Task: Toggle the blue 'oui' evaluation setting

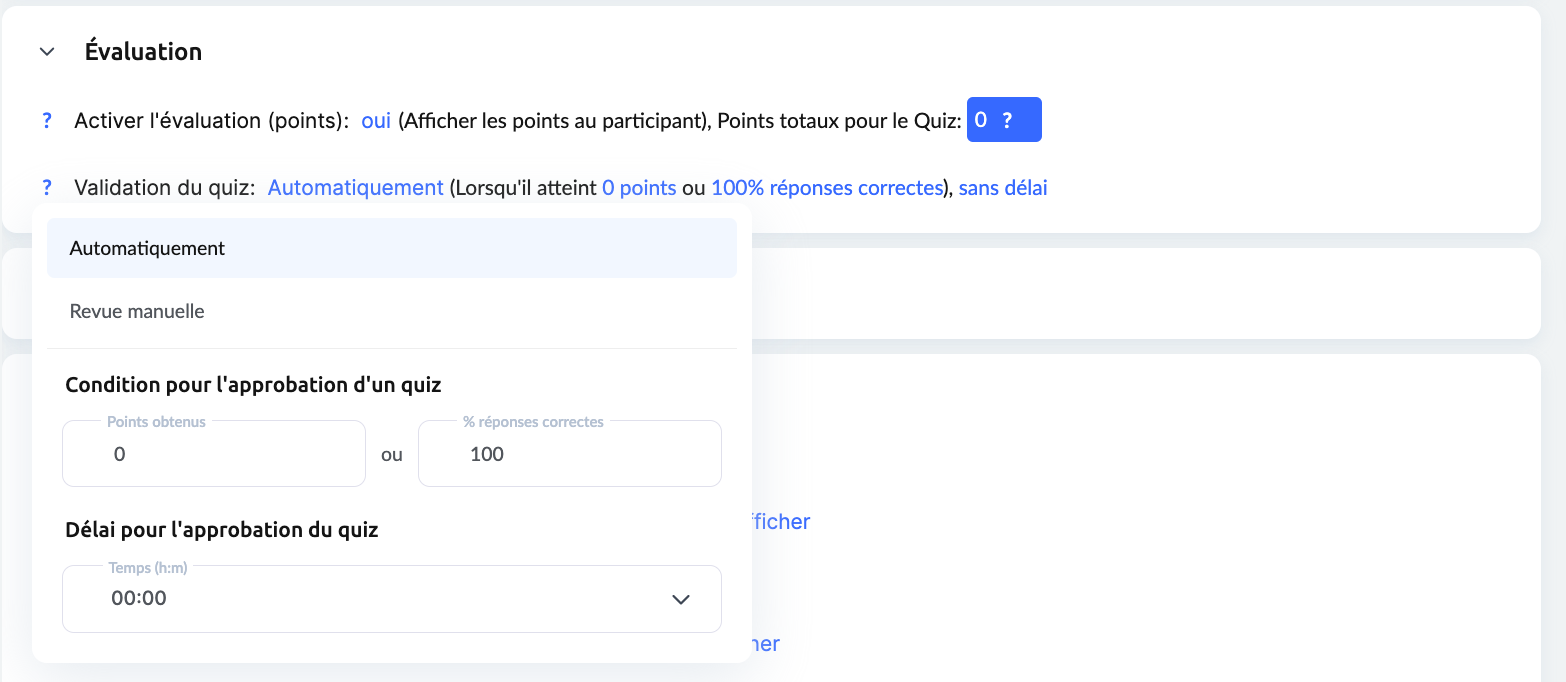Action: [x=376, y=121]
